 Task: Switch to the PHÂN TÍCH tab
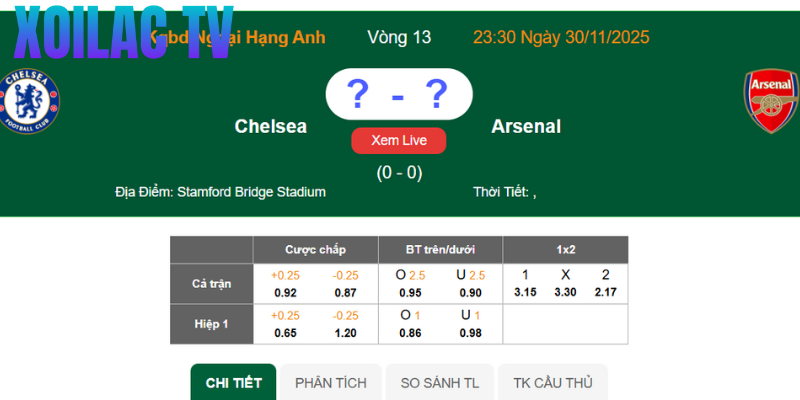pos(330,383)
